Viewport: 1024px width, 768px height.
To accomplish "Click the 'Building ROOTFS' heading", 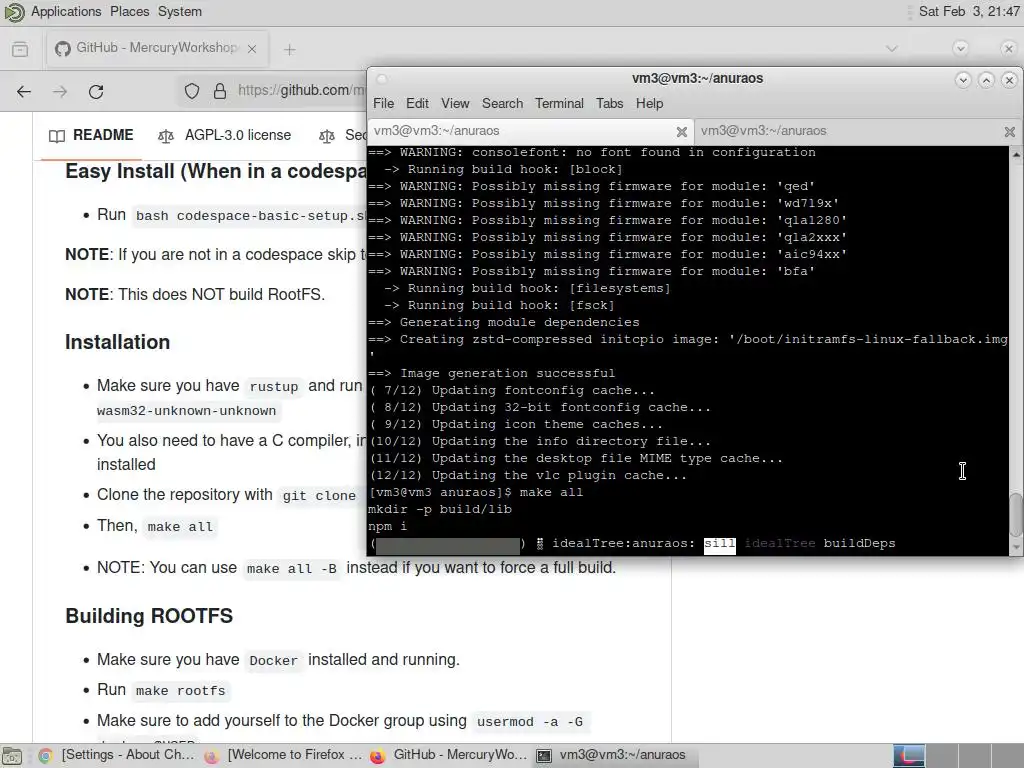I will click(x=149, y=616).
